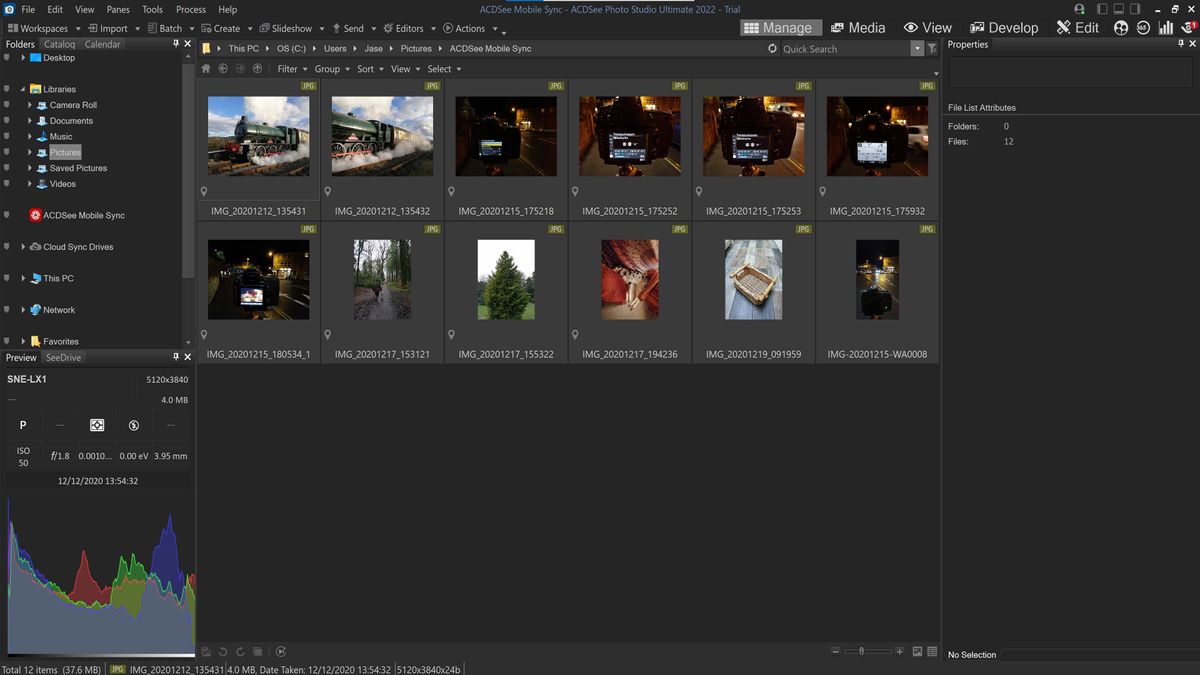Start Auto Advance play icon in bottom toolbar
The width and height of the screenshot is (1200, 675).
tap(281, 652)
